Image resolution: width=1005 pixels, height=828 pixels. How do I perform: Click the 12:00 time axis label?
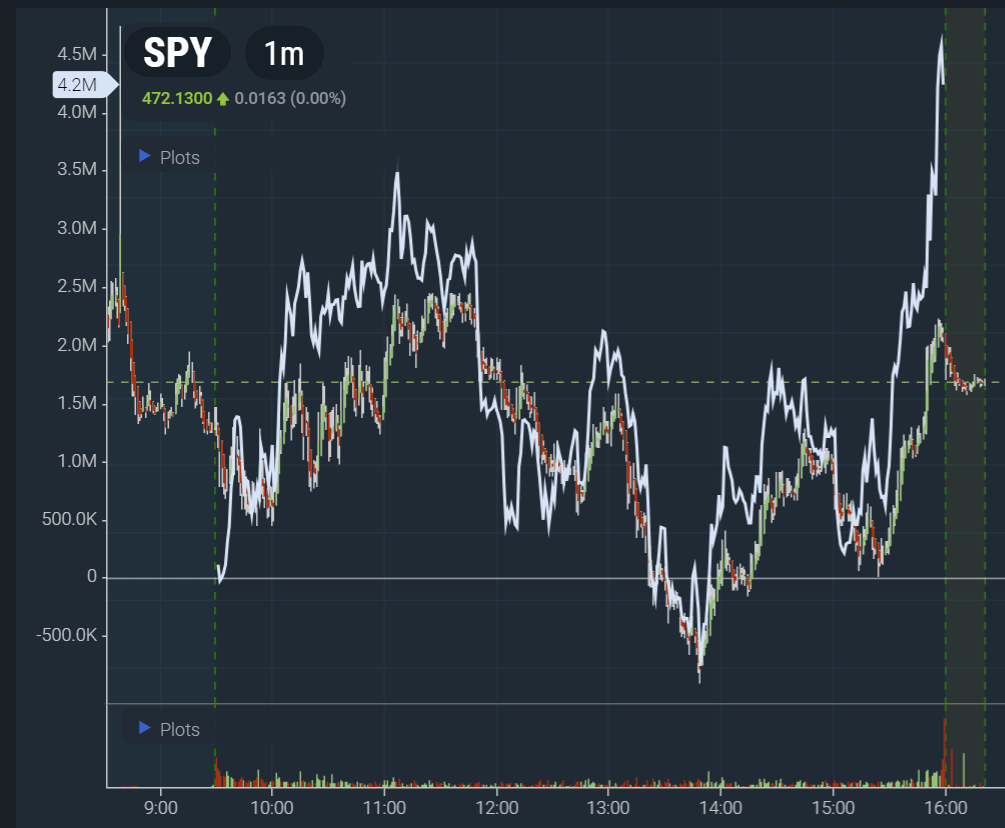(497, 807)
